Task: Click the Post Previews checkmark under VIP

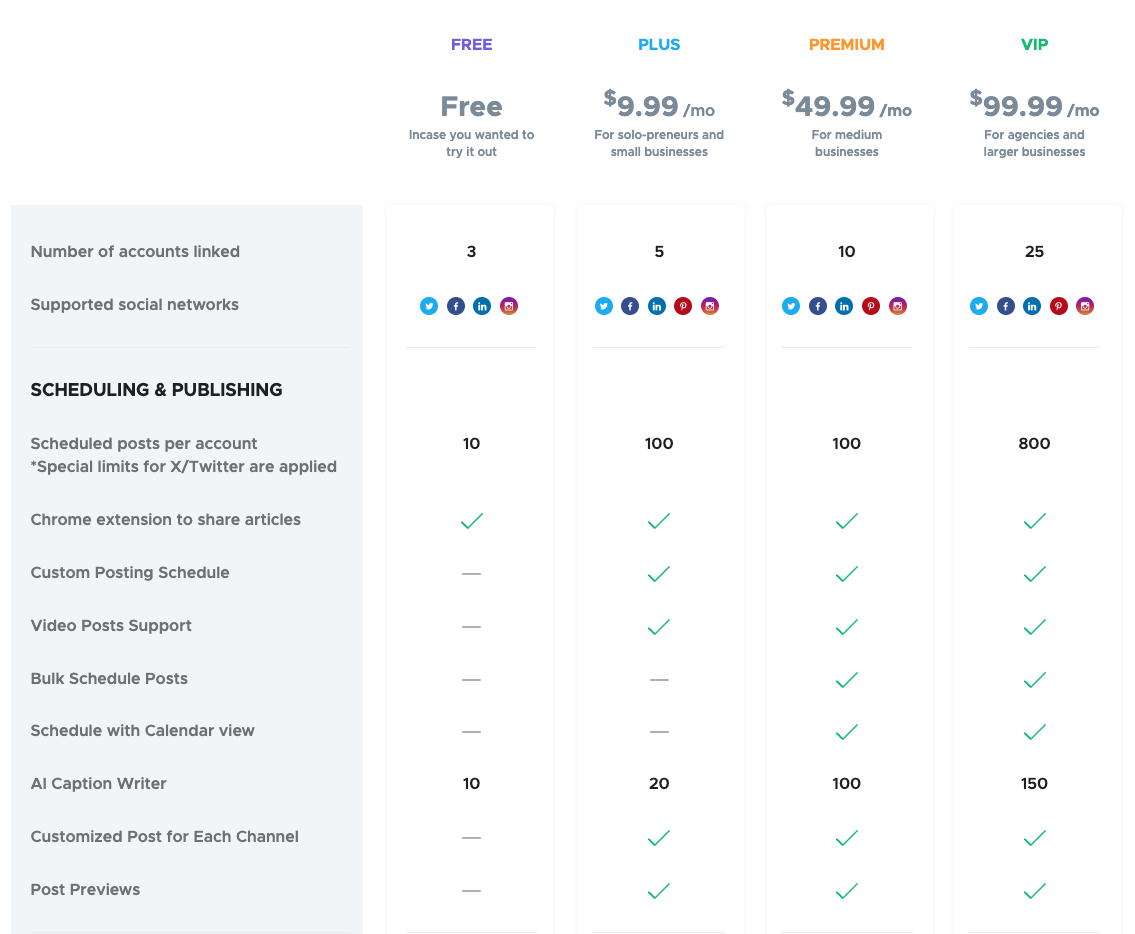Action: tap(1034, 891)
